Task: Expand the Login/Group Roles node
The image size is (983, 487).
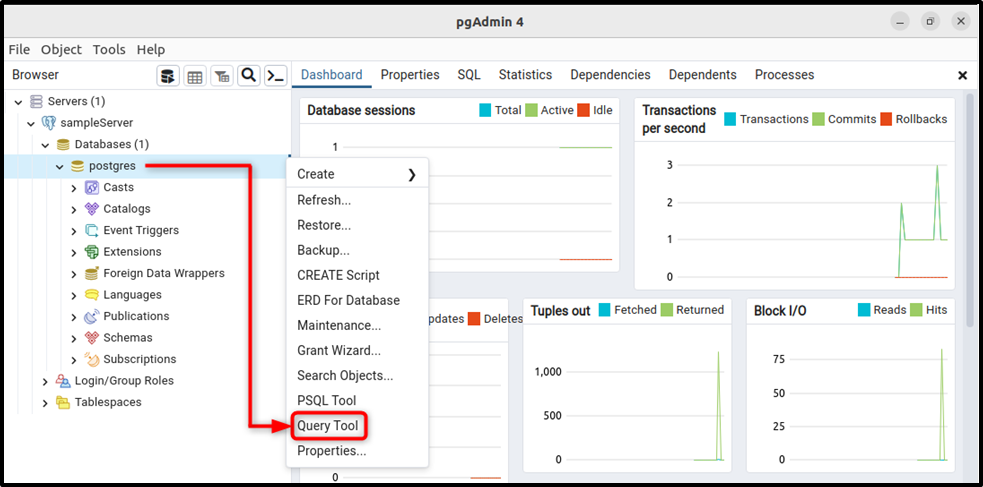Action: coord(45,381)
